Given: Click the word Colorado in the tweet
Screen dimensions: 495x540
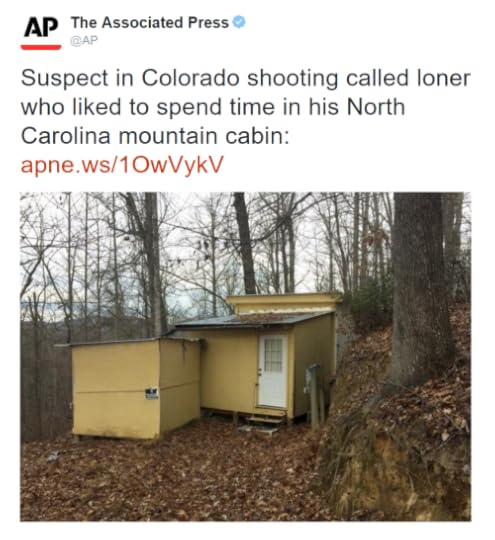Looking at the screenshot, I should pyautogui.click(x=190, y=79).
